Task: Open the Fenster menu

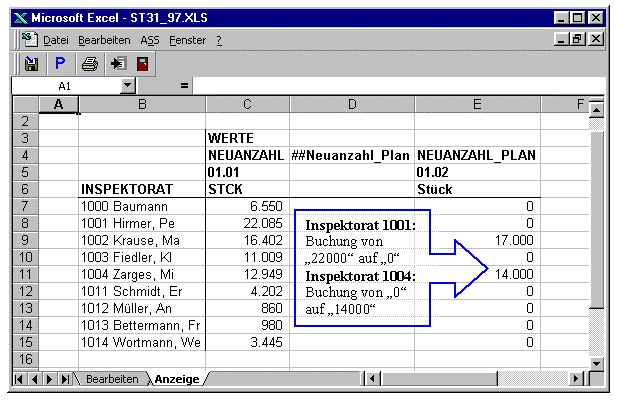Action: click(x=188, y=39)
